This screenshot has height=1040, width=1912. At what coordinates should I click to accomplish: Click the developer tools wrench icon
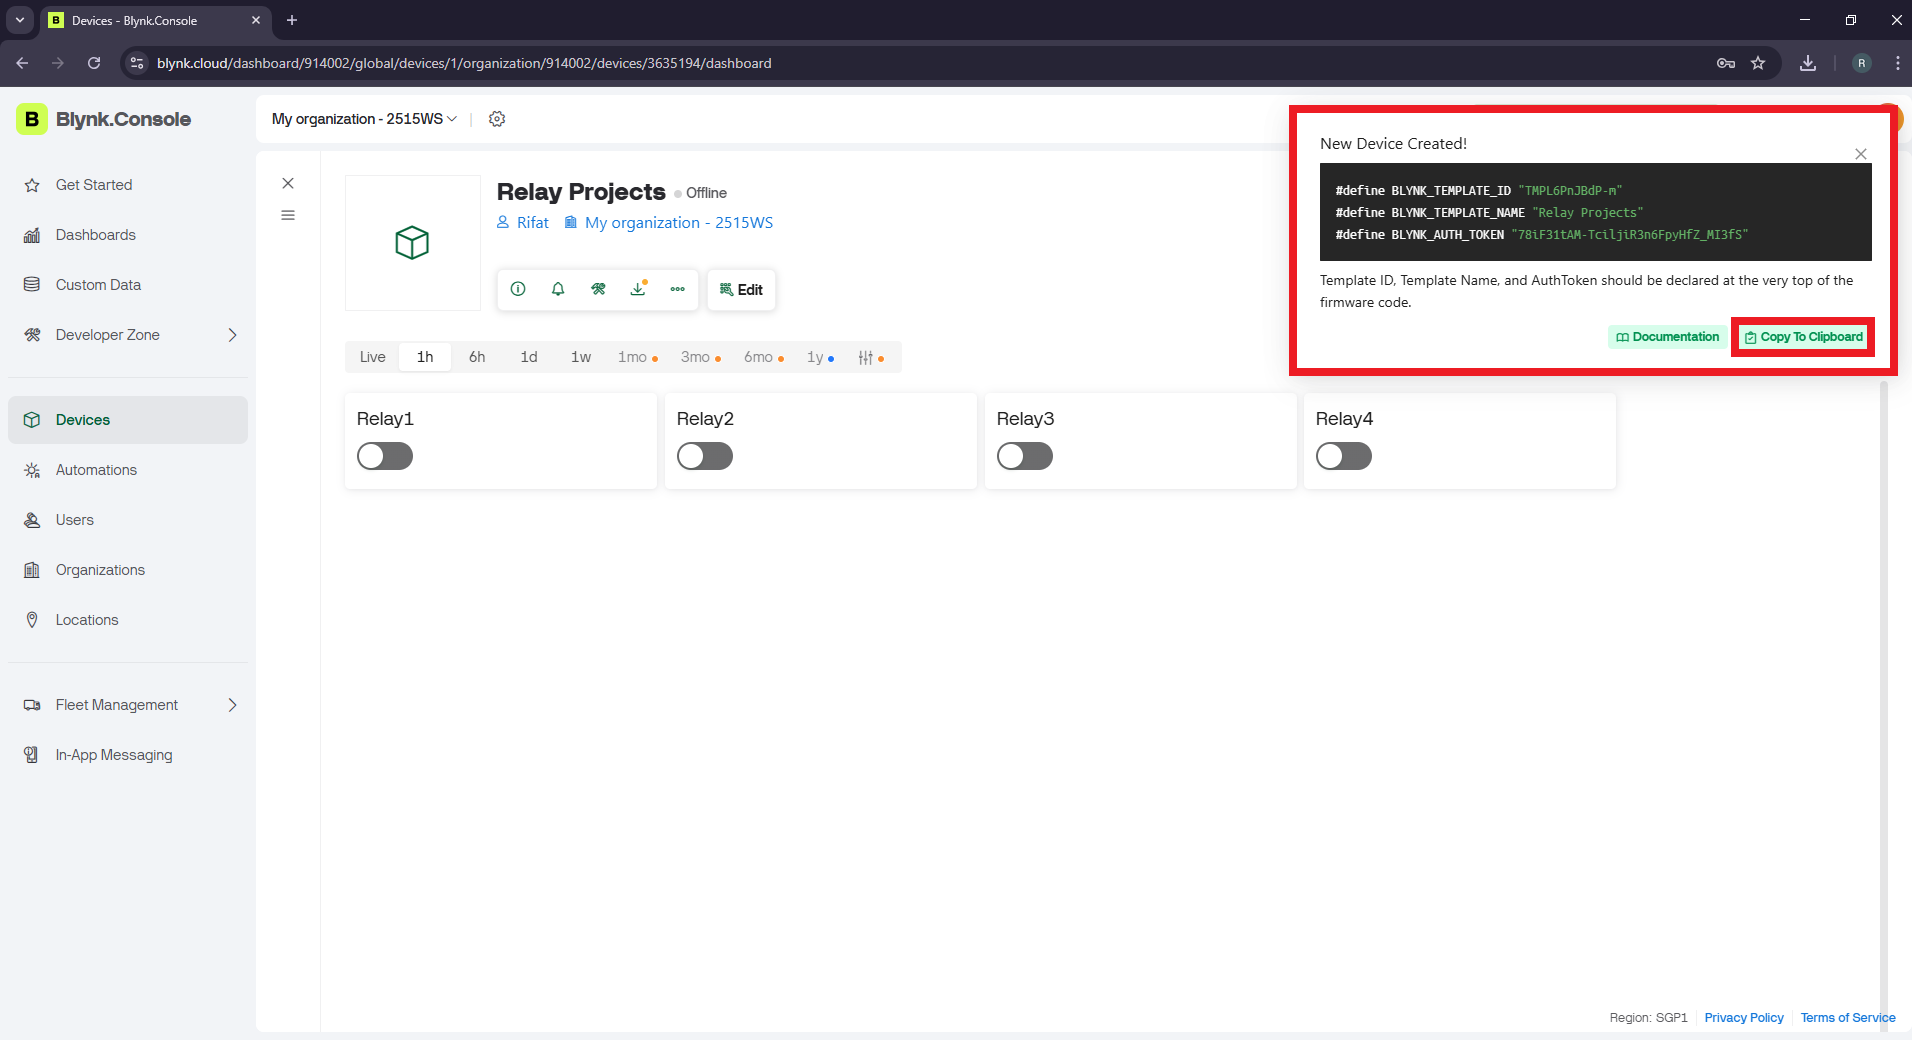pos(598,289)
